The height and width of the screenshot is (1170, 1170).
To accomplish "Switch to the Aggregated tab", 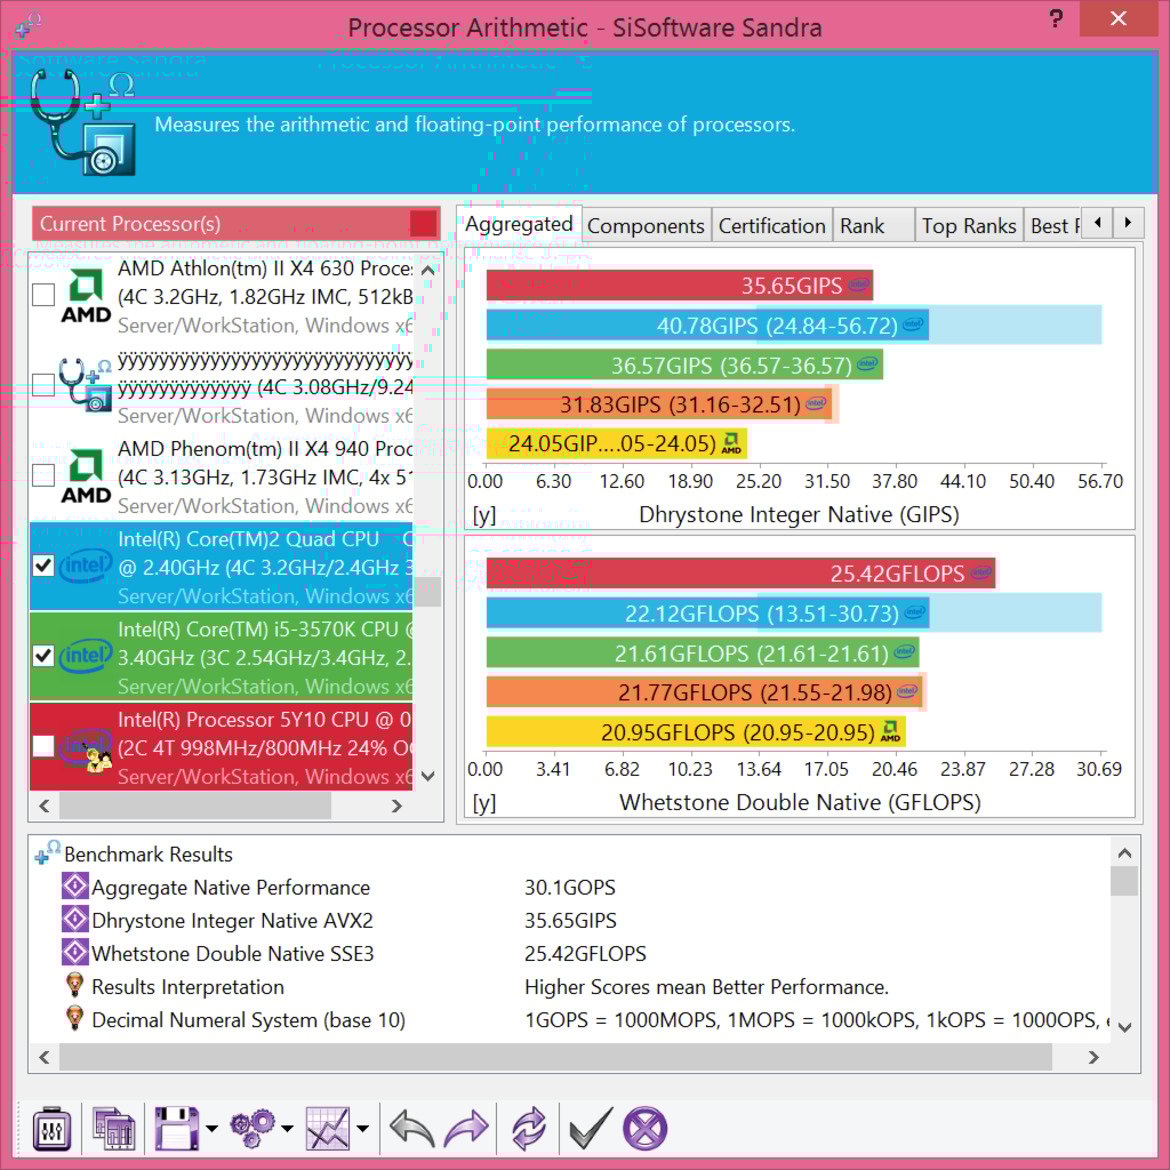I will point(519,224).
